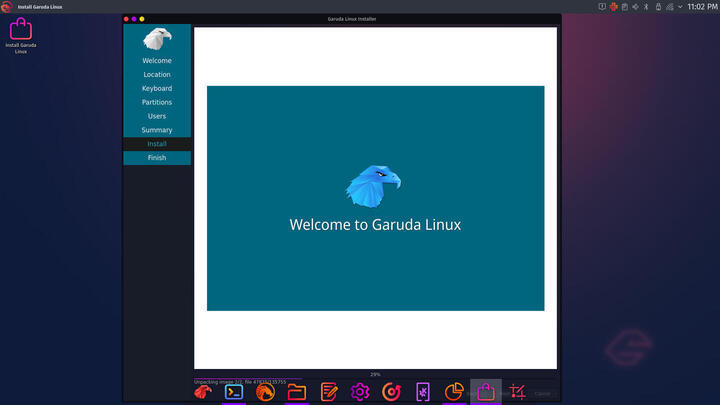This screenshot has height=405, width=720.
Task: Select the Partitions step in the installer sidebar
Action: pos(157,102)
